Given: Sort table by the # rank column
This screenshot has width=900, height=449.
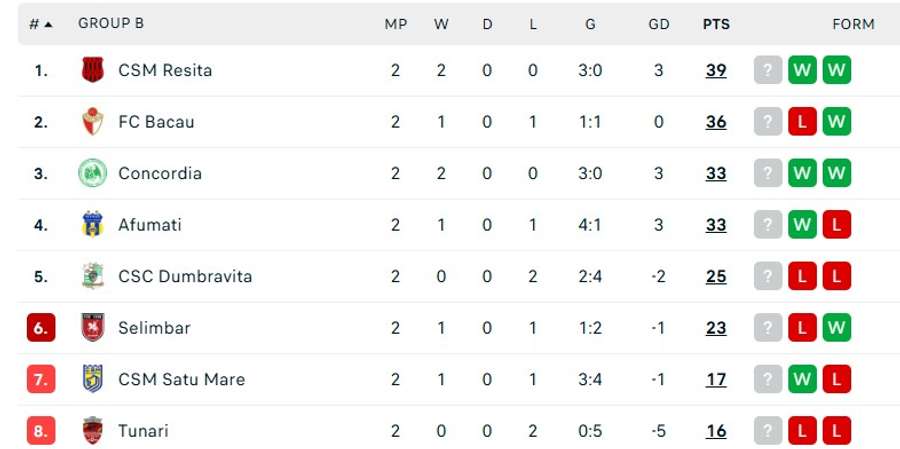Looking at the screenshot, I should [x=41, y=24].
